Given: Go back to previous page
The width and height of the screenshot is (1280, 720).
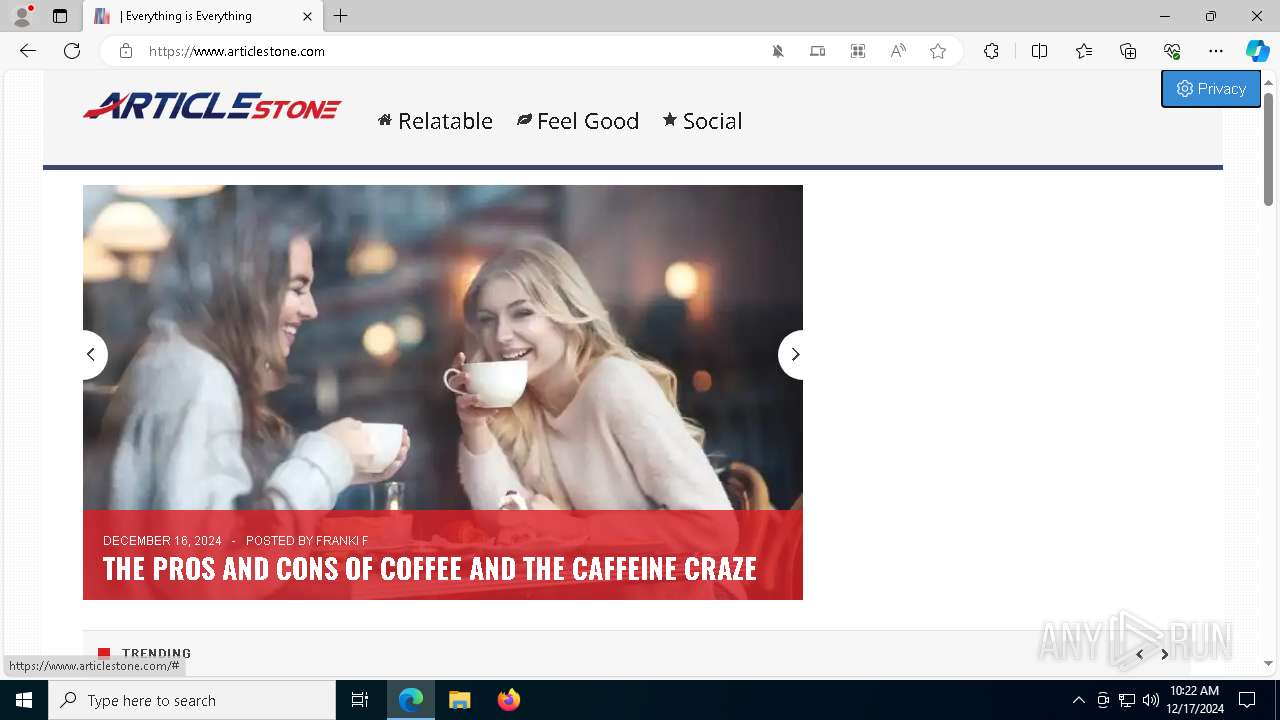Looking at the screenshot, I should (28, 51).
